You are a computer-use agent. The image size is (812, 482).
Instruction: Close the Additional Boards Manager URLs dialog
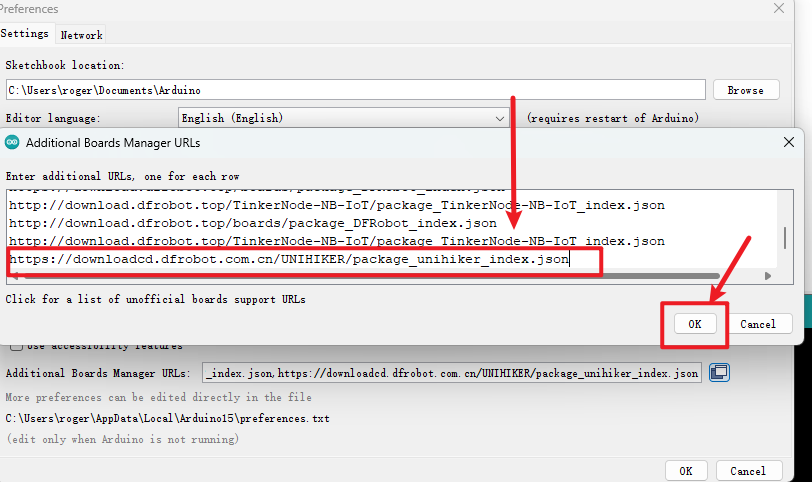(x=789, y=143)
